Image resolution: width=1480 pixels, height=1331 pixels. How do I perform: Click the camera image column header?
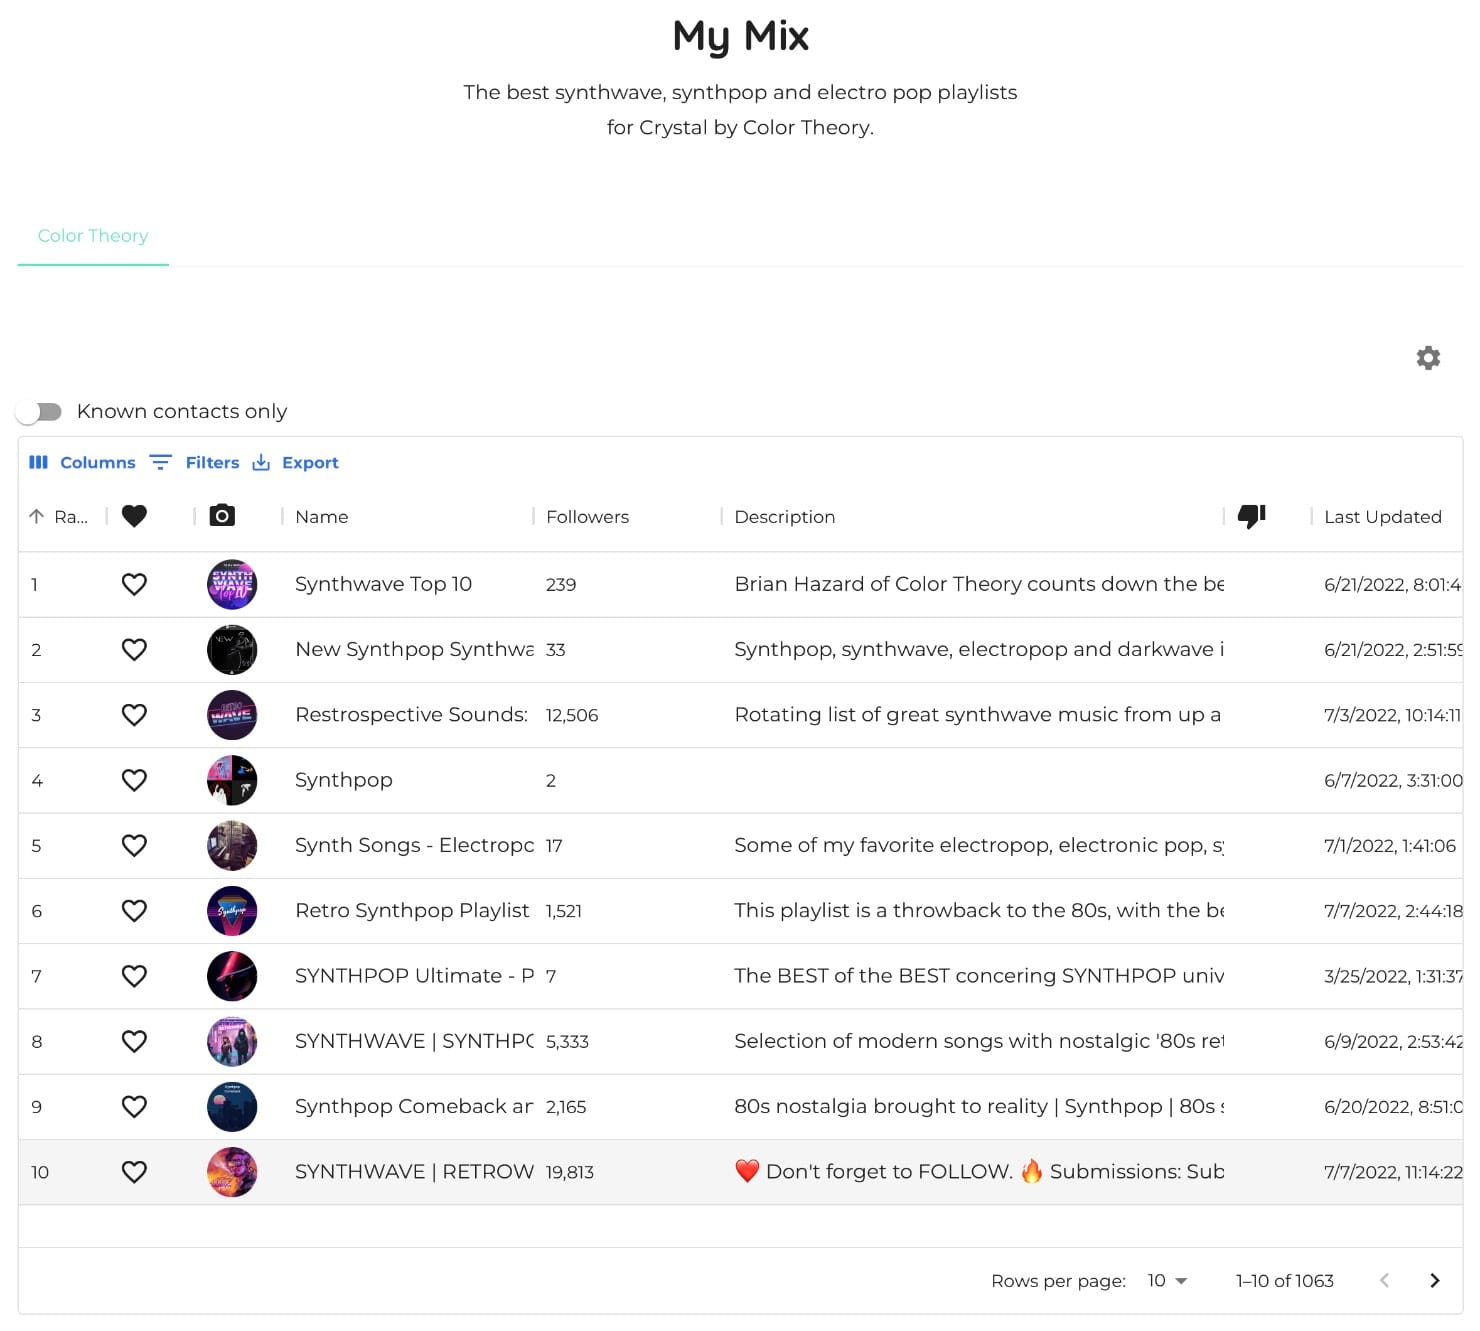click(x=222, y=516)
